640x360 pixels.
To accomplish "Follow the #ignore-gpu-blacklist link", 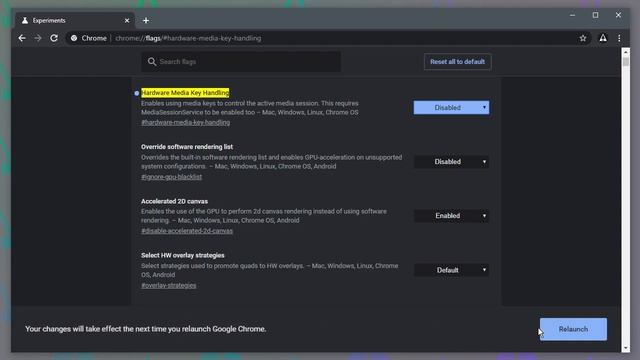I will coord(171,177).
